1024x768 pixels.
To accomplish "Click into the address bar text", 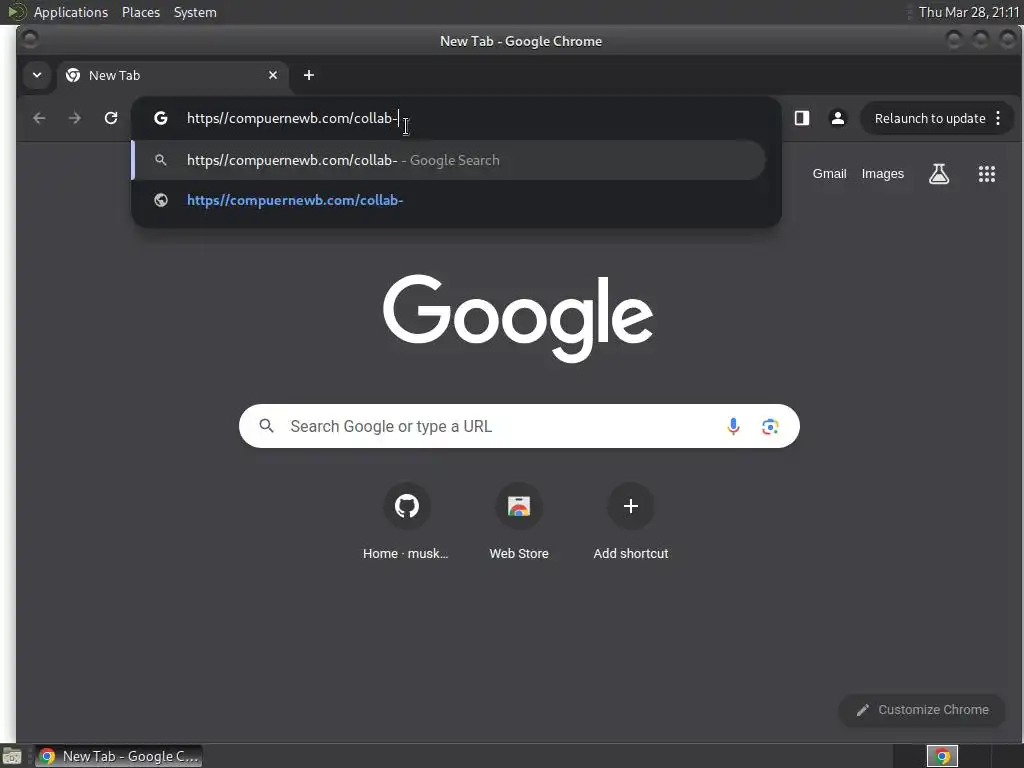I will click(x=293, y=118).
